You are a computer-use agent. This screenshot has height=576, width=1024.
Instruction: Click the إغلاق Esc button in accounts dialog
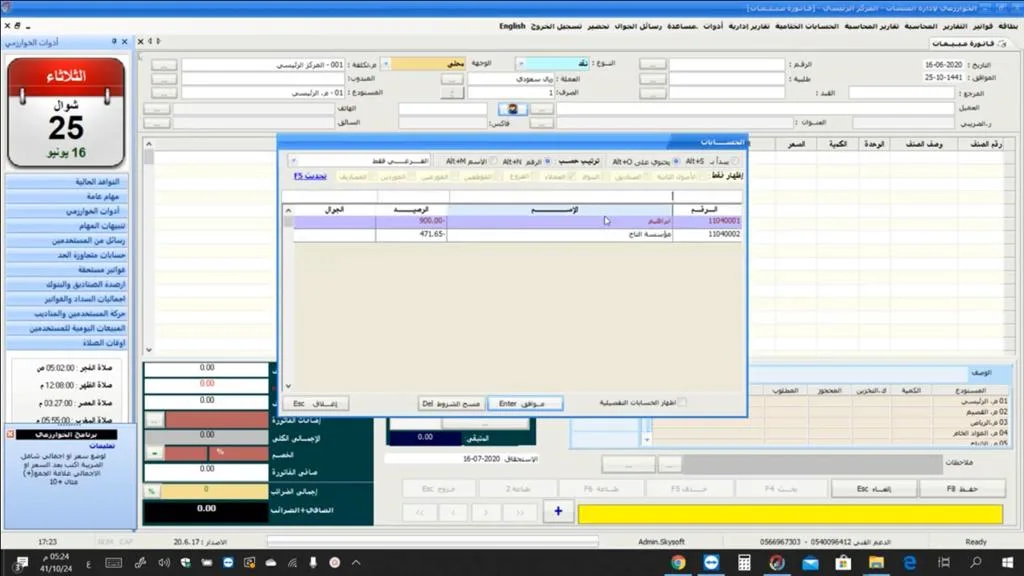315,404
